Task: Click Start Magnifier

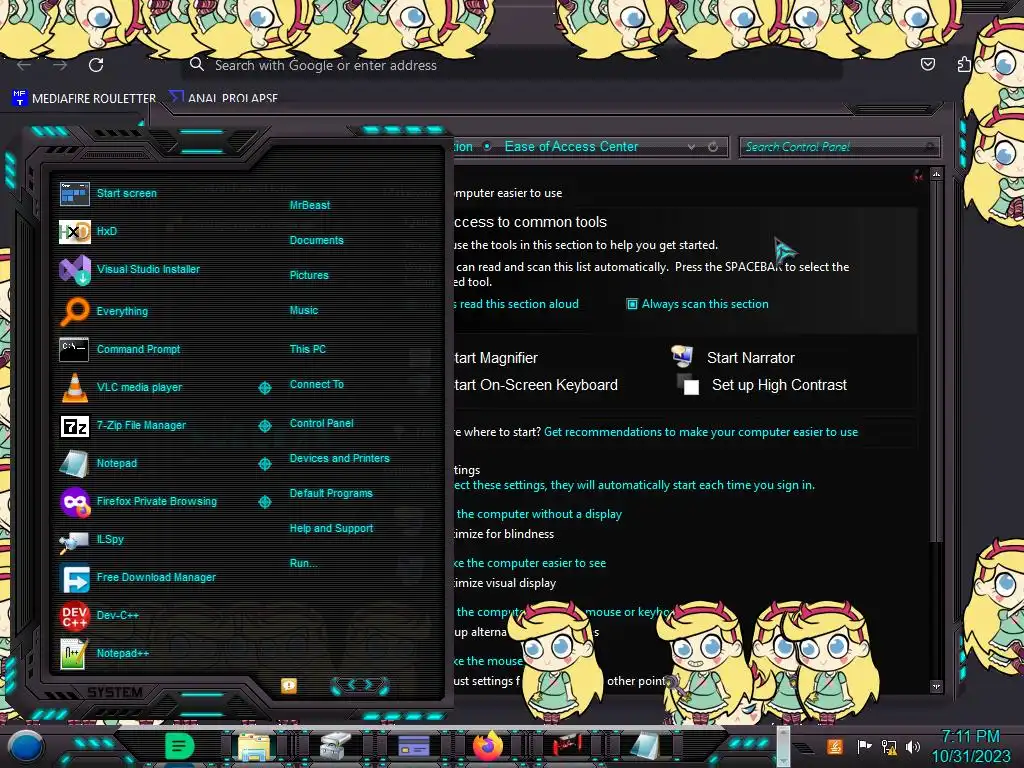Action: tap(496, 358)
